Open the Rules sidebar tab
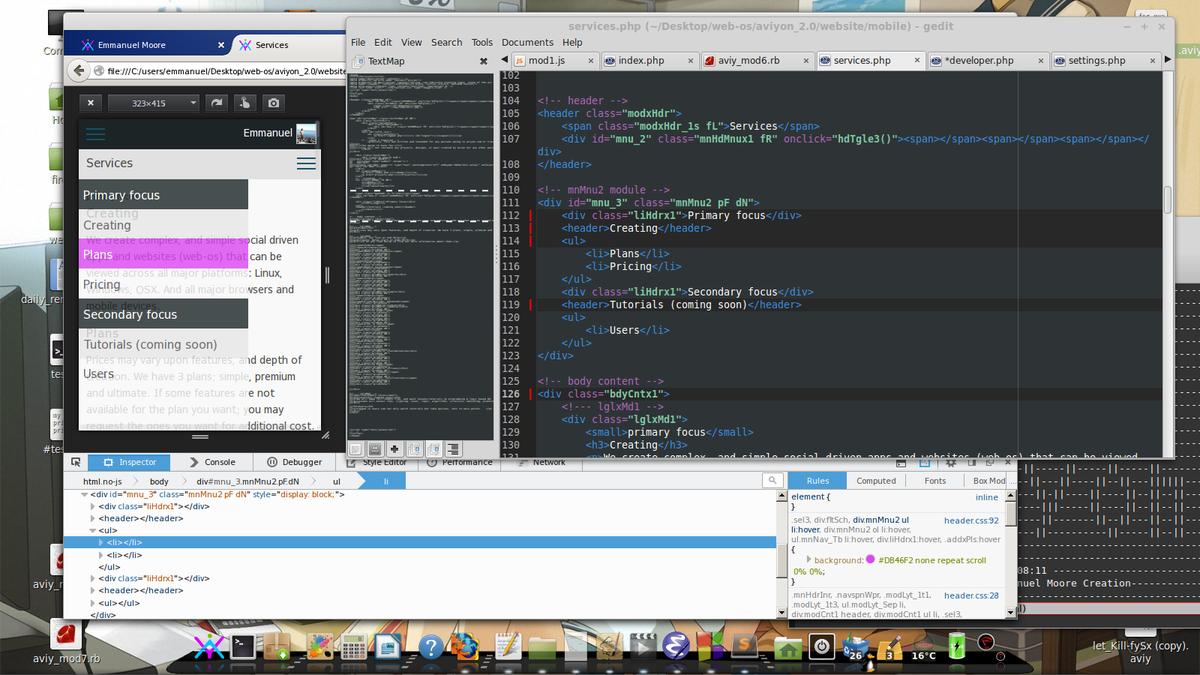 pyautogui.click(x=818, y=481)
